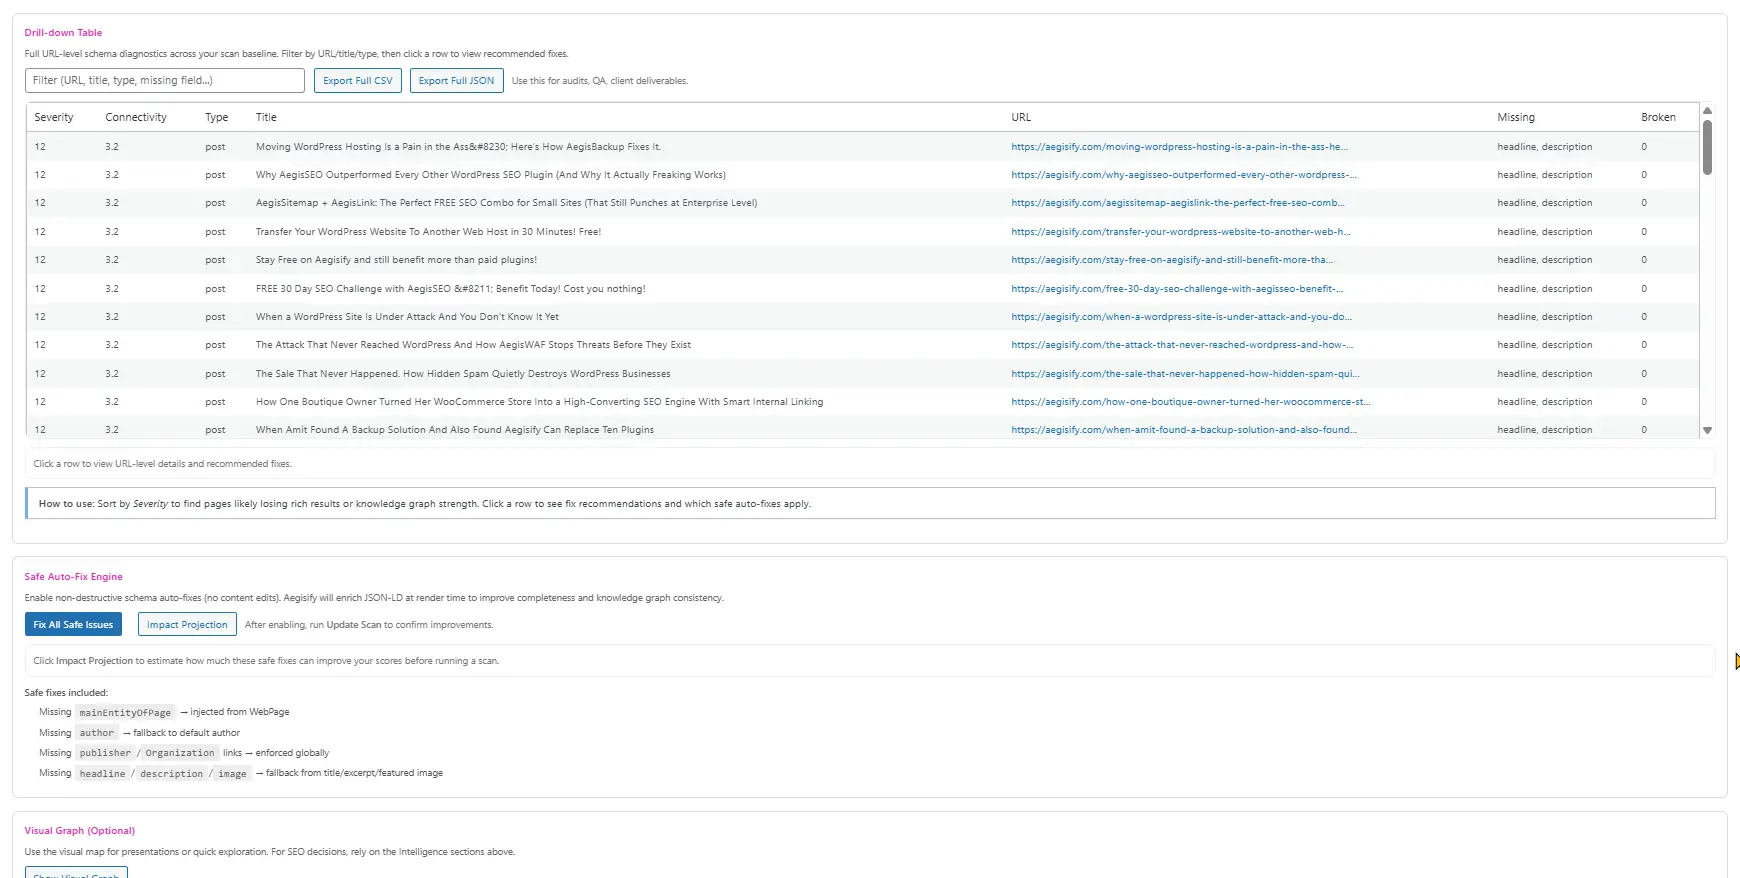Run Fix All Safe Issues
1740x878 pixels.
[73, 624]
